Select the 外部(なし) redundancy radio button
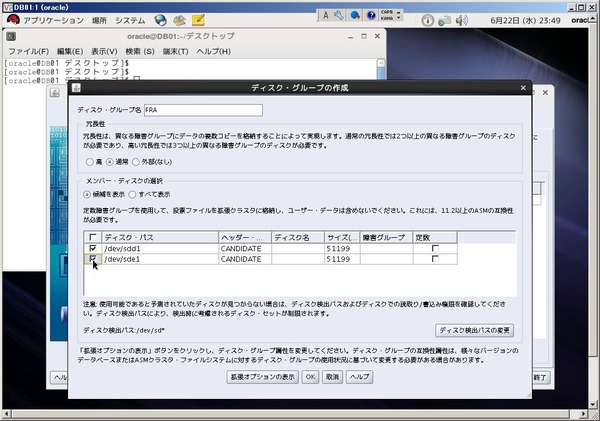 tap(135, 162)
